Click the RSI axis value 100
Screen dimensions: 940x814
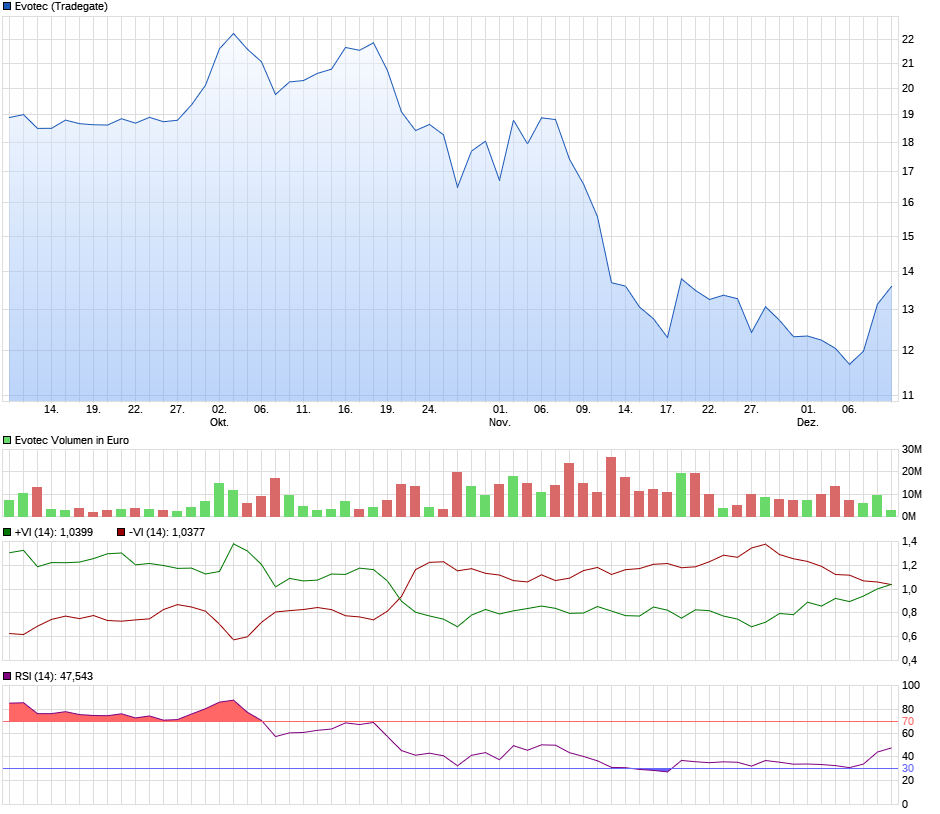tap(911, 686)
